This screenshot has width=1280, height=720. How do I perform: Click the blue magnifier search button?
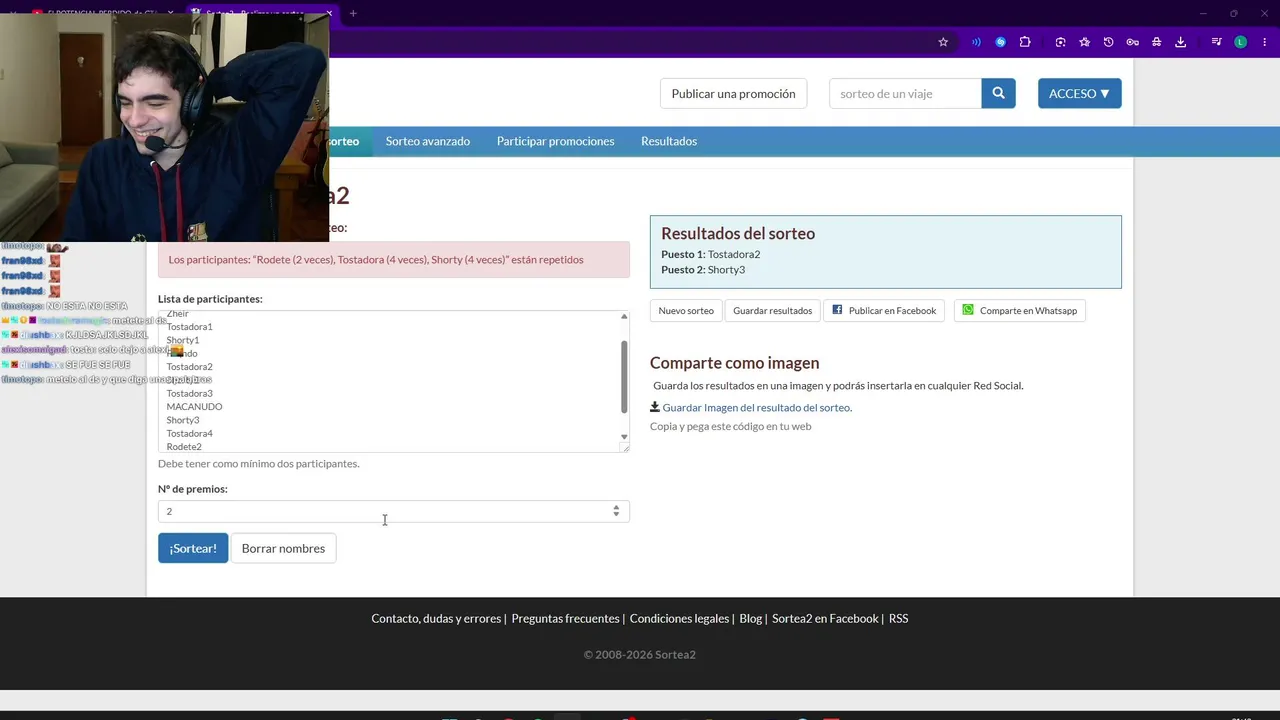click(998, 93)
